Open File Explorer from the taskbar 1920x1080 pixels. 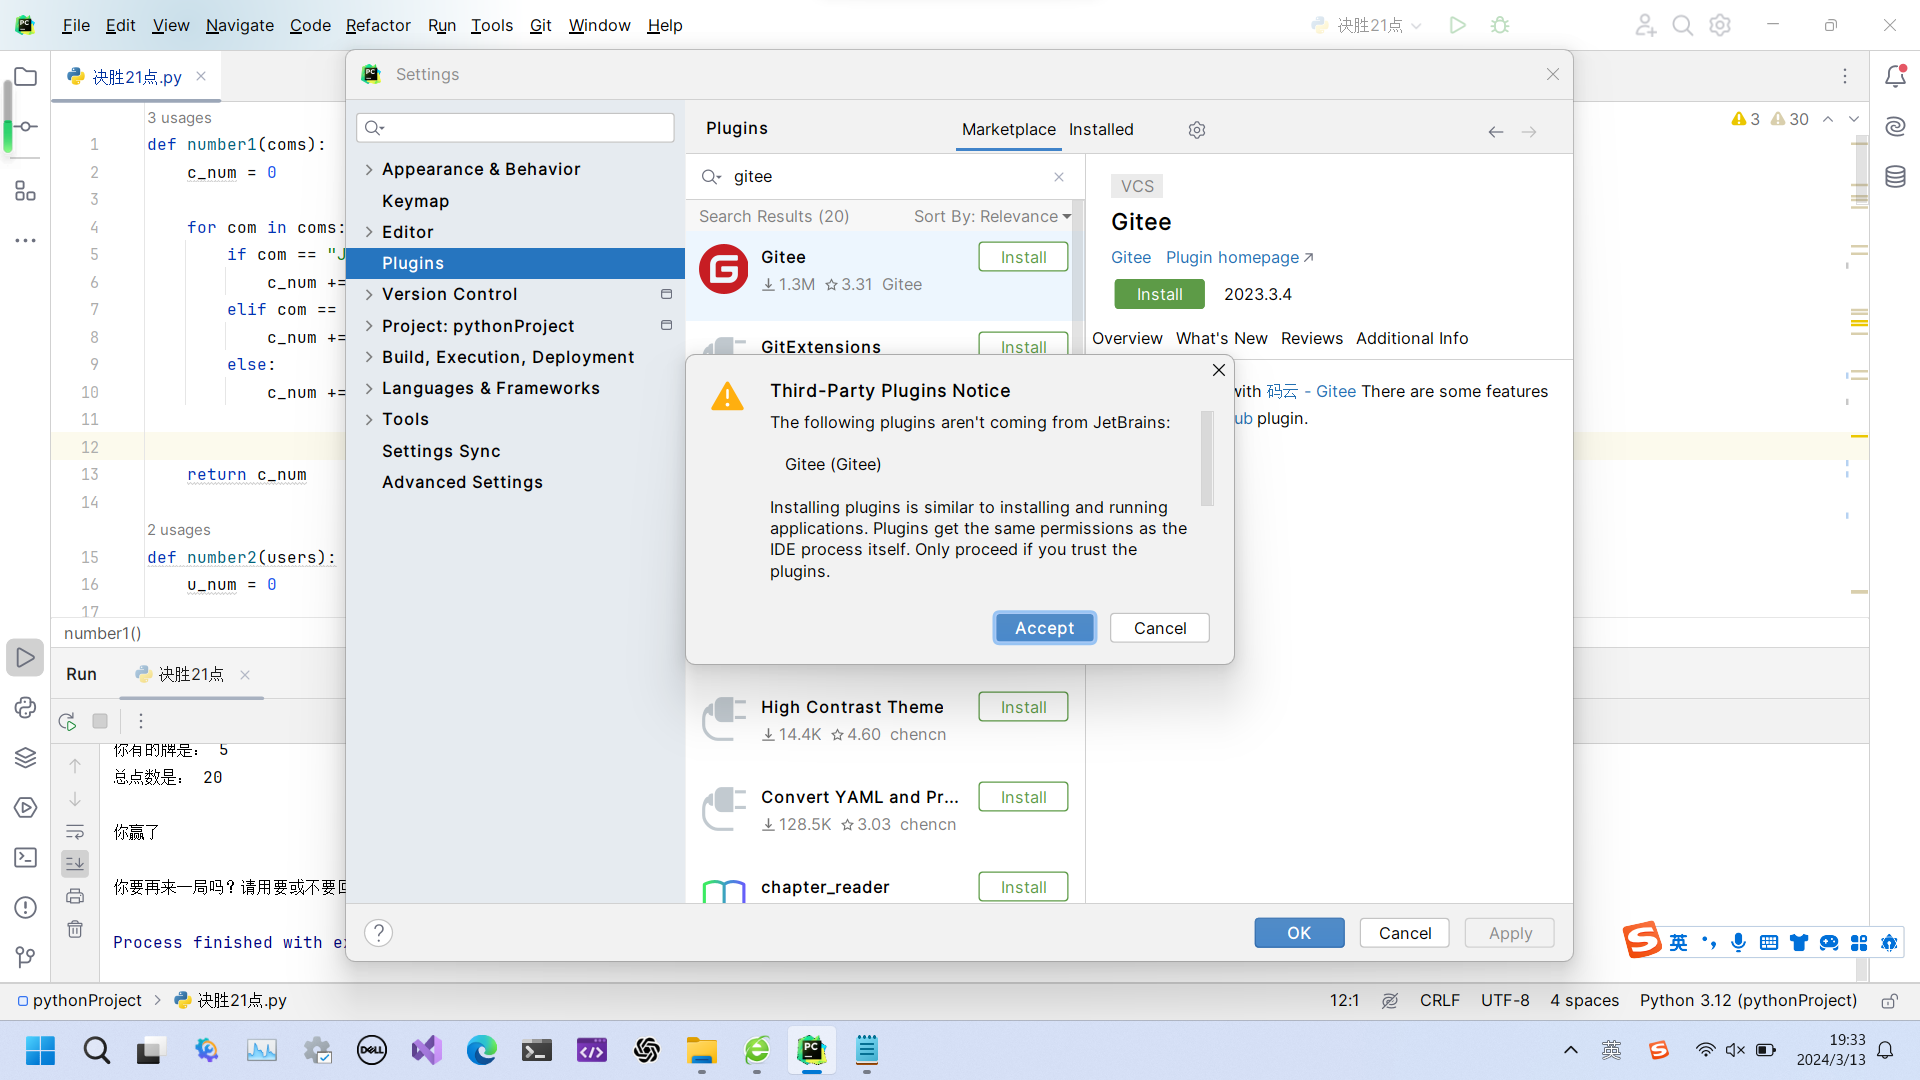[702, 1050]
